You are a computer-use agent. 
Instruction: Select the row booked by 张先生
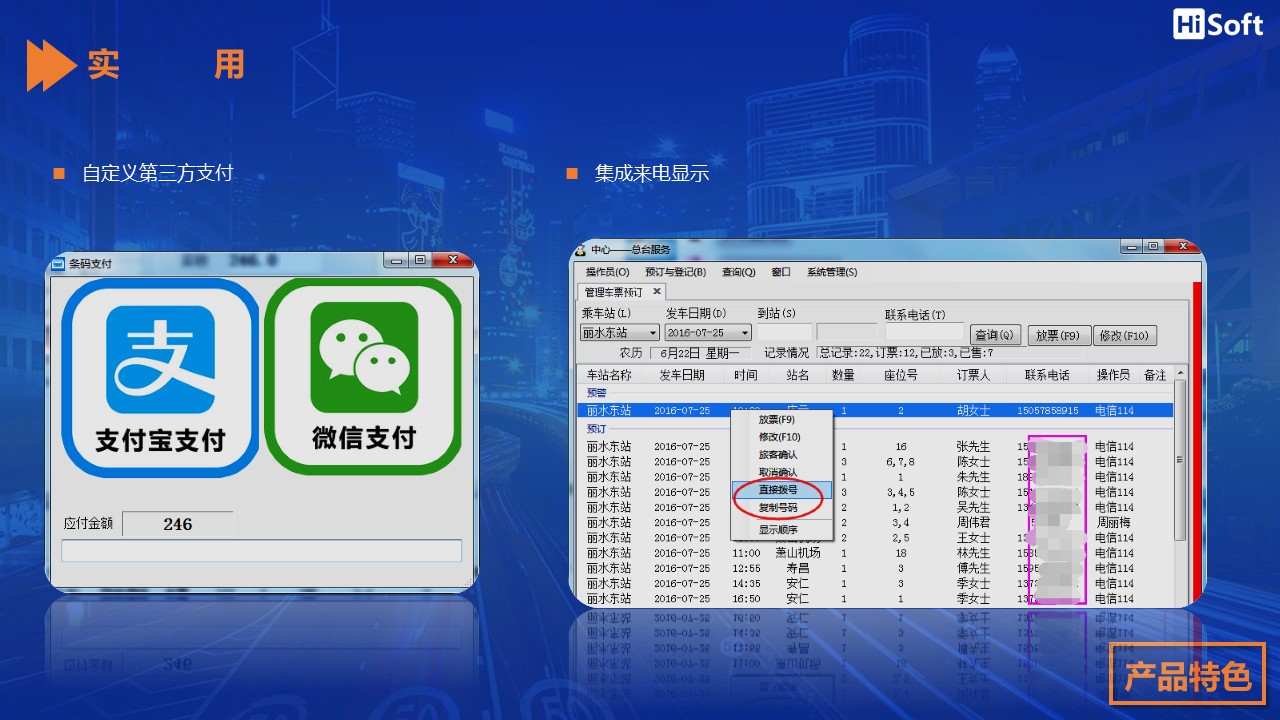tap(876, 447)
